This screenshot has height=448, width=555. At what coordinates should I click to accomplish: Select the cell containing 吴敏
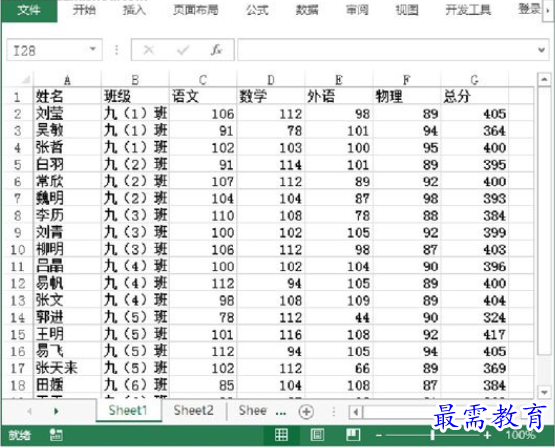67,130
